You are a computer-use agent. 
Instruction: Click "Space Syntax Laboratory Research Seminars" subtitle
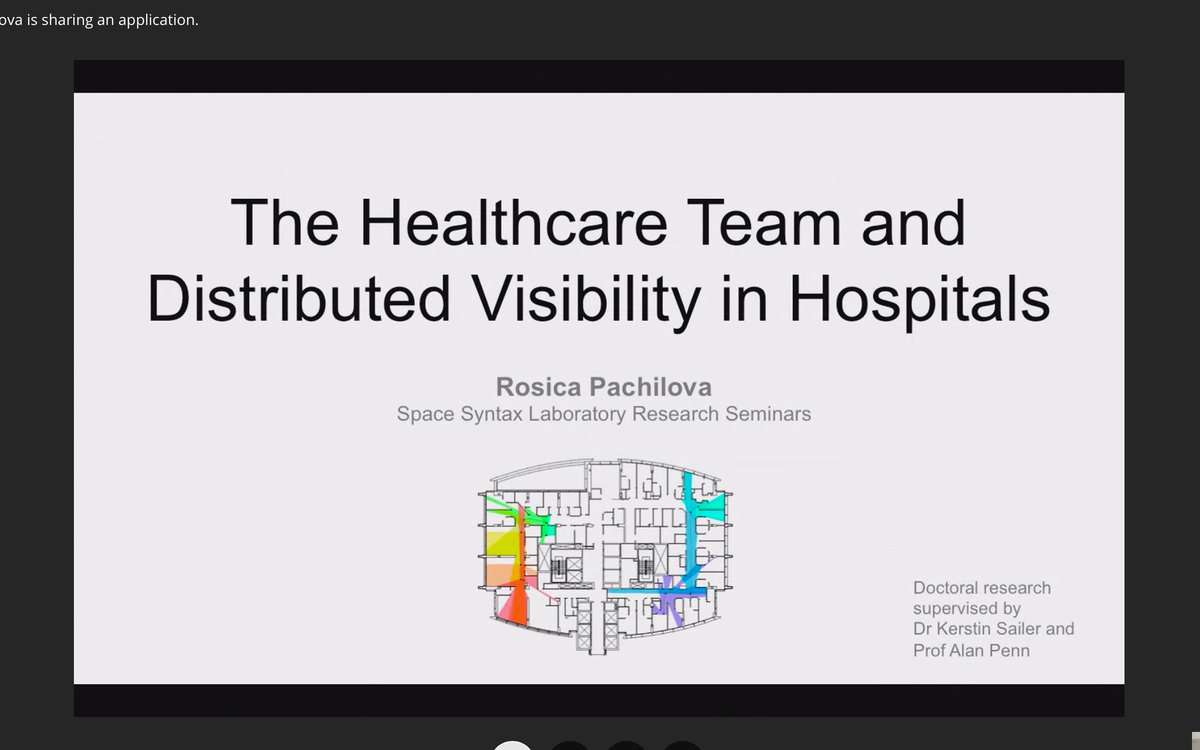point(604,413)
